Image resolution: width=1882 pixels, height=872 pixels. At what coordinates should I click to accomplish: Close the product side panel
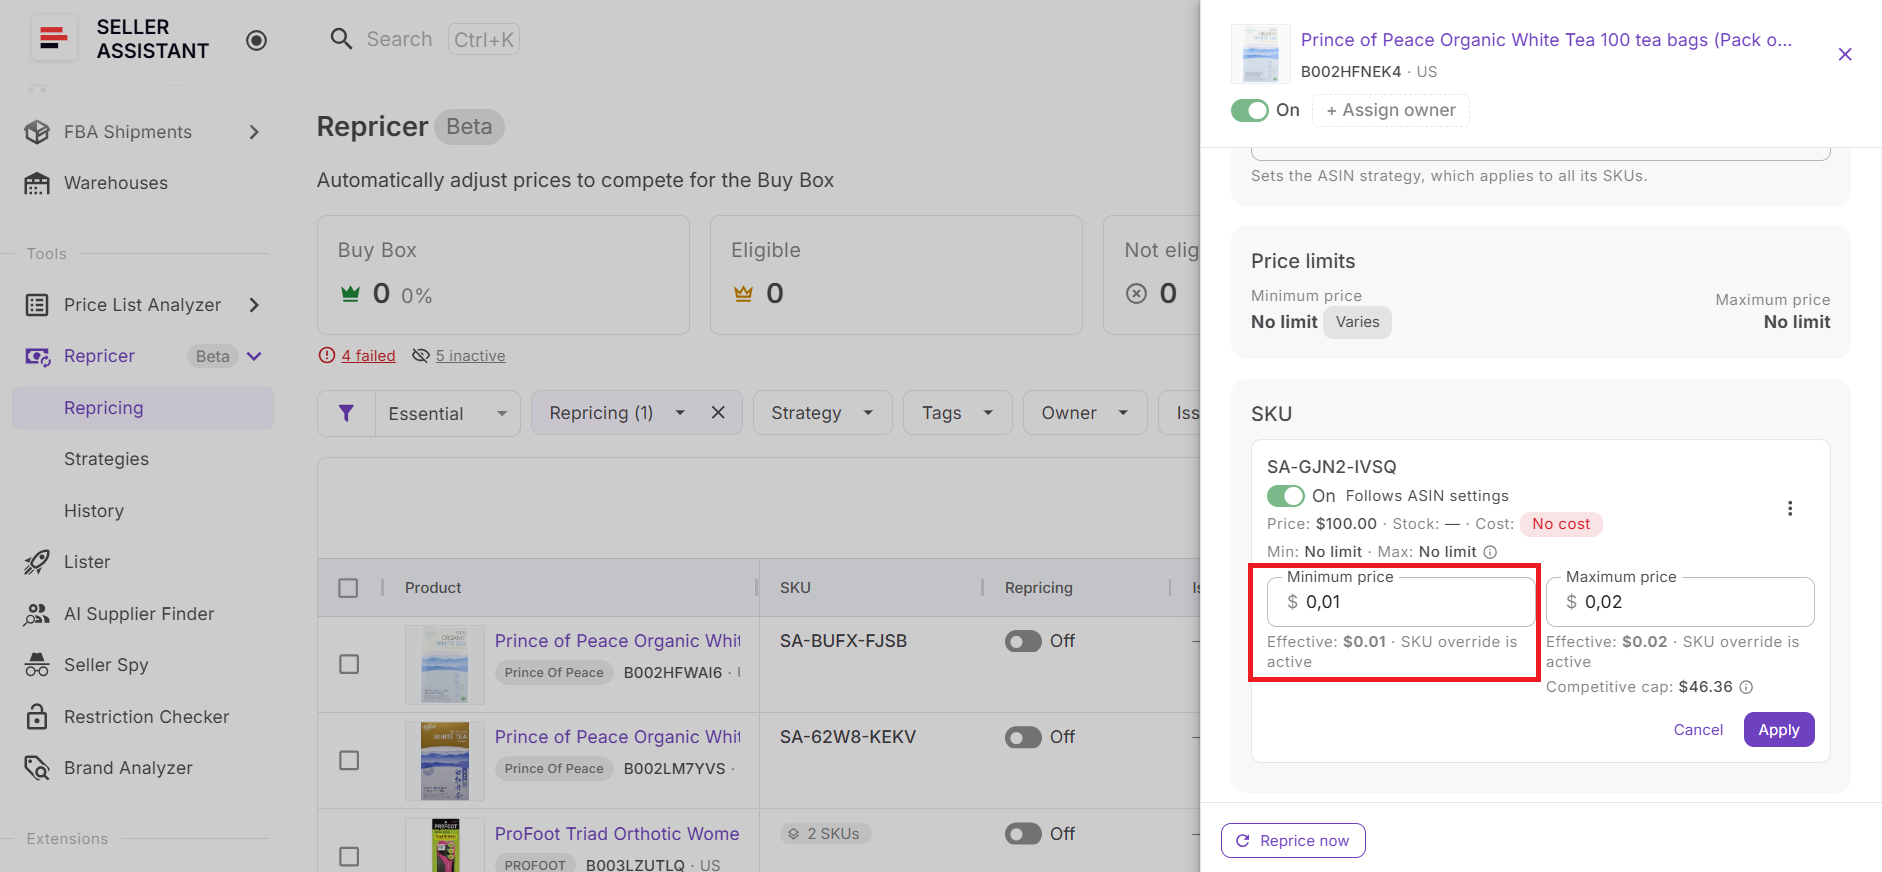pos(1845,54)
